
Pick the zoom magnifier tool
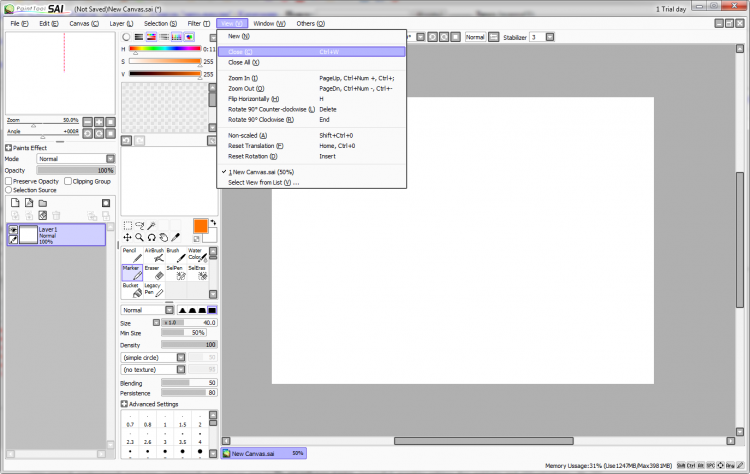pos(140,237)
